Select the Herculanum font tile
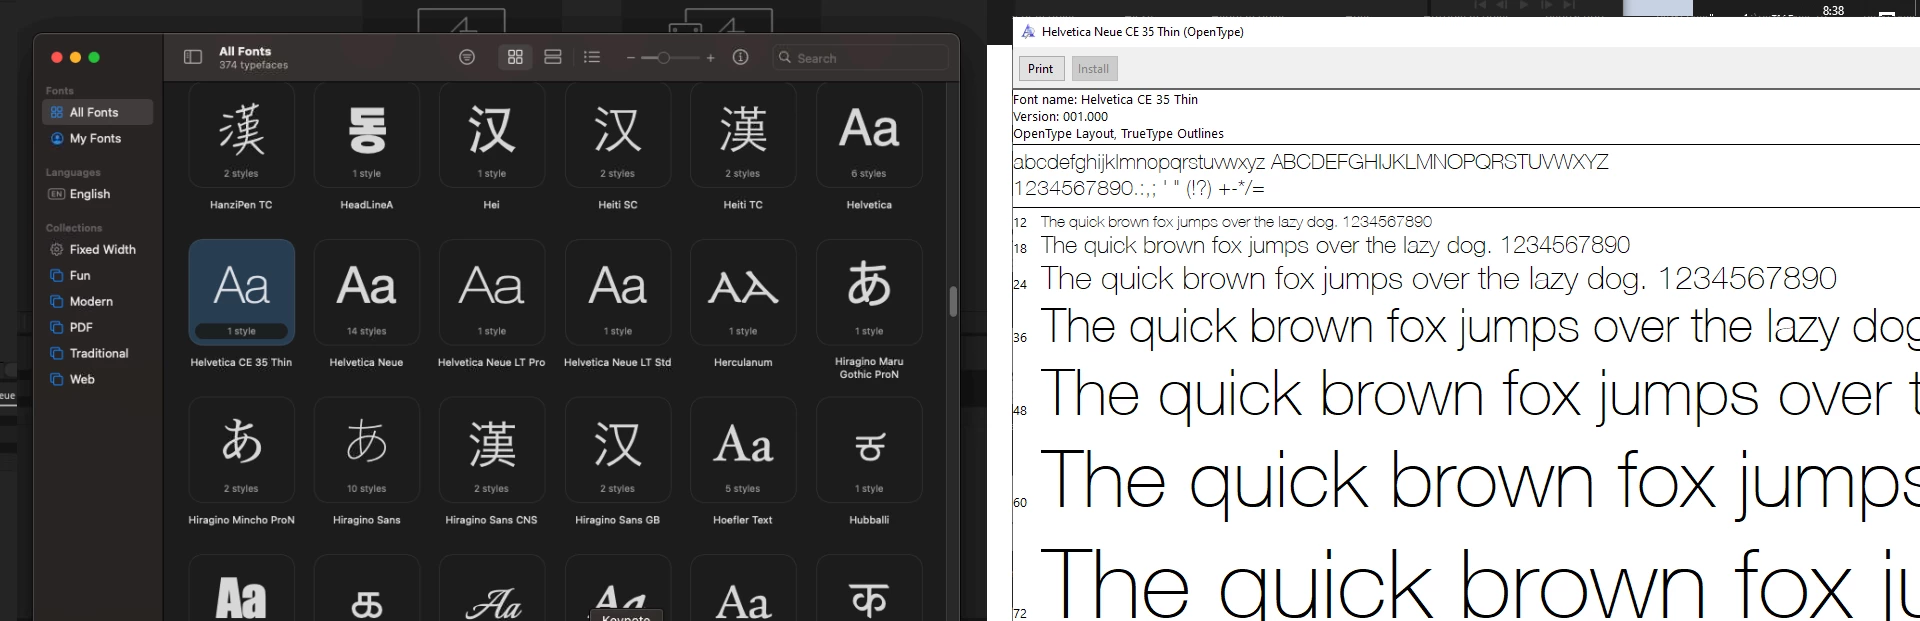Screen dimensions: 1920x621 point(743,292)
